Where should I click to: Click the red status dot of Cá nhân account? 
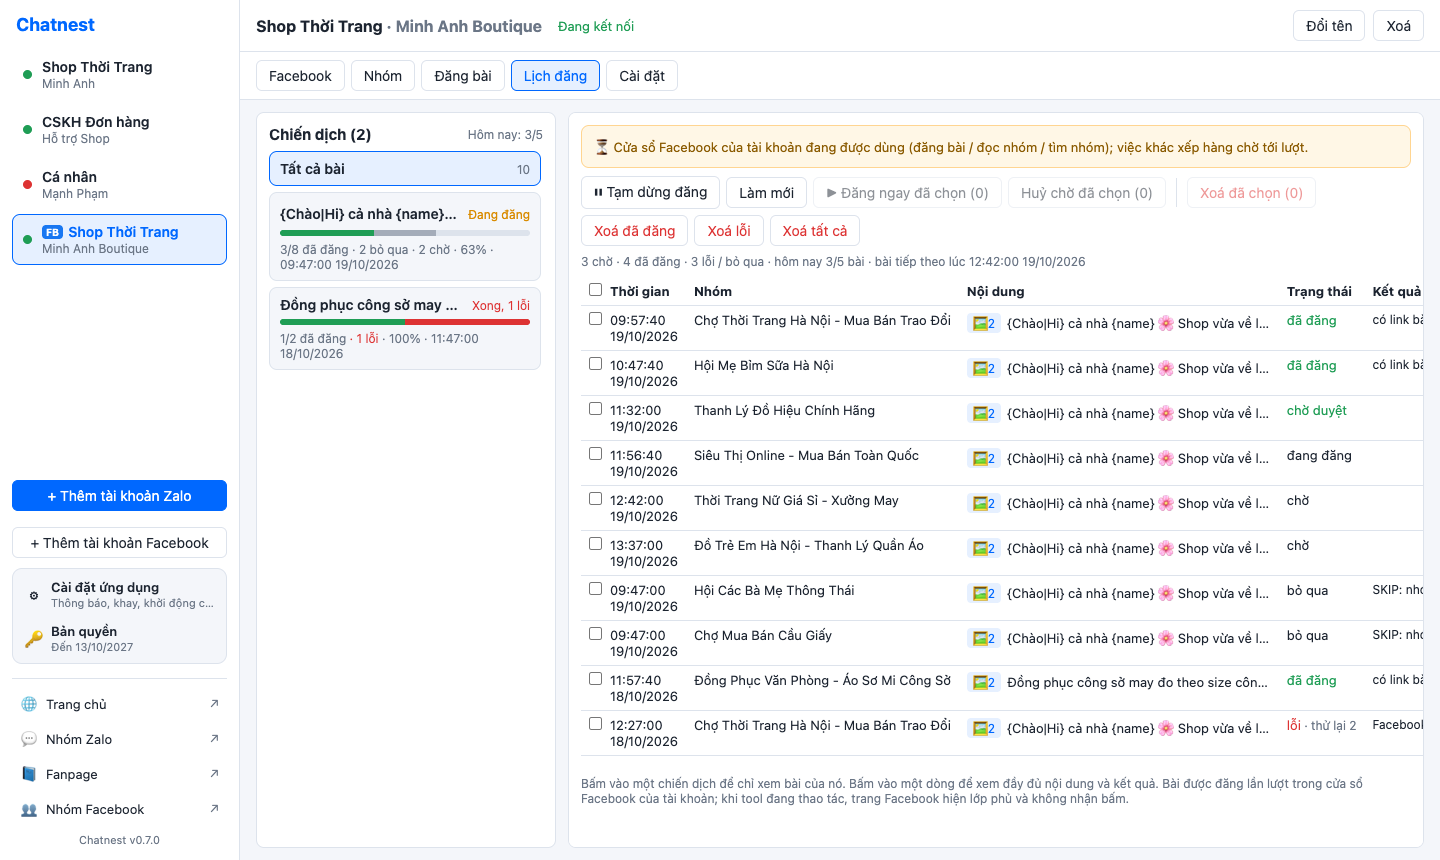(27, 184)
